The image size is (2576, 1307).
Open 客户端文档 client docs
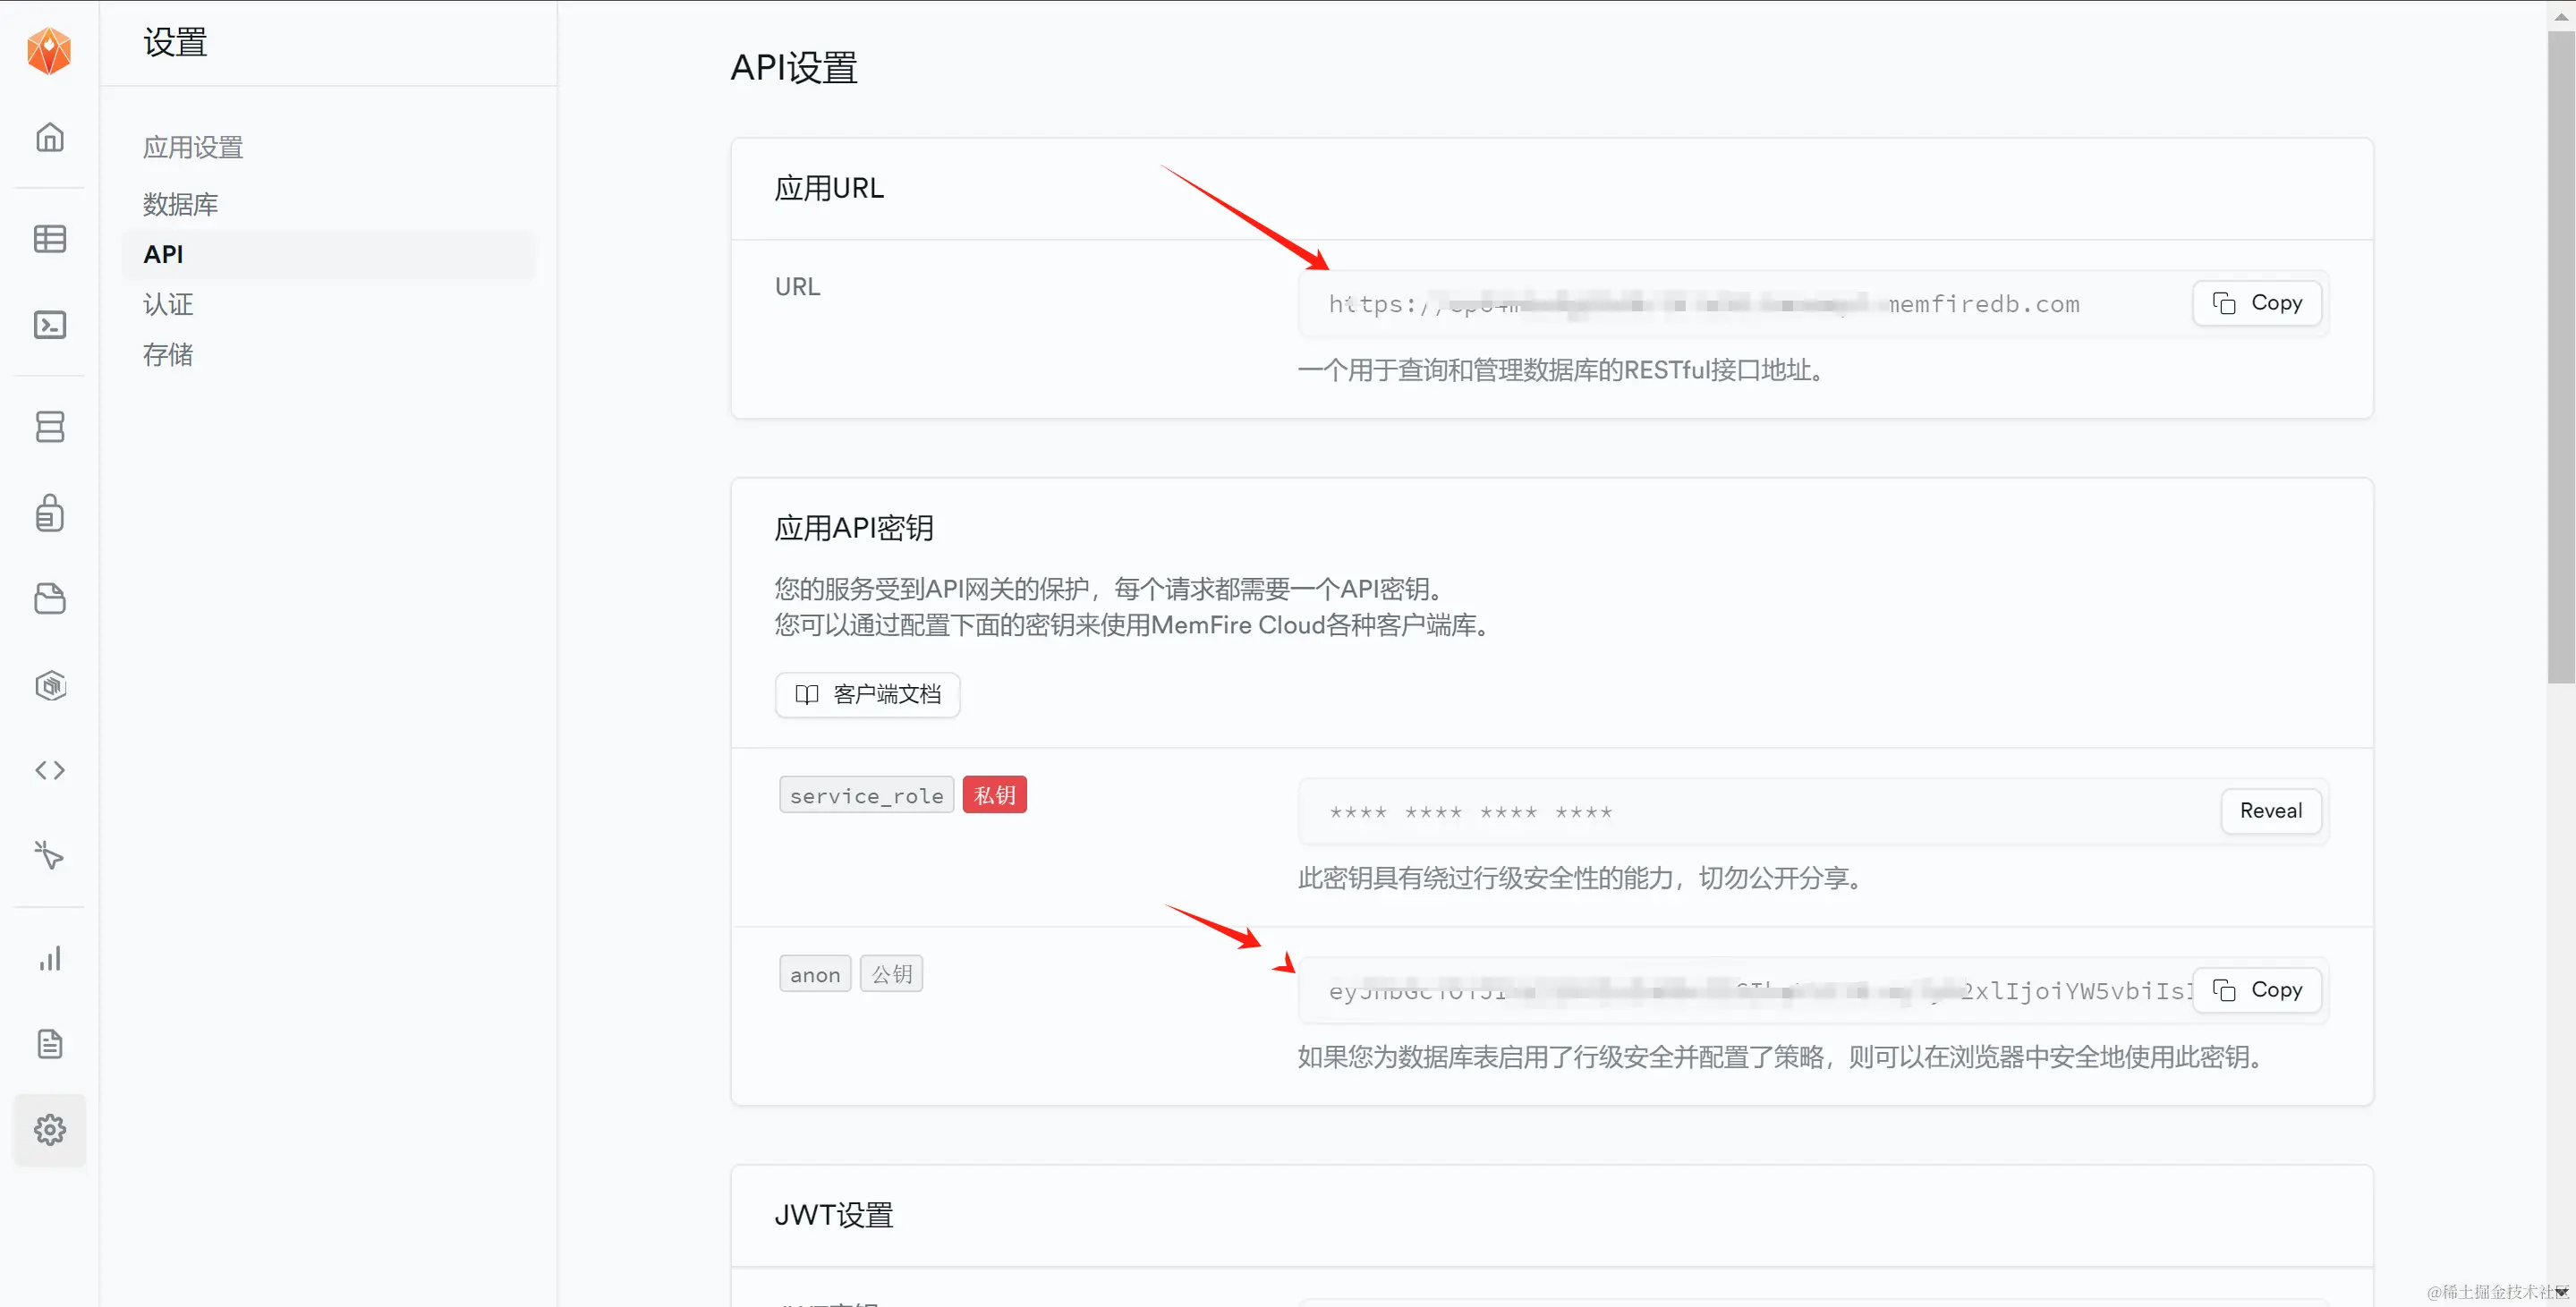867,694
